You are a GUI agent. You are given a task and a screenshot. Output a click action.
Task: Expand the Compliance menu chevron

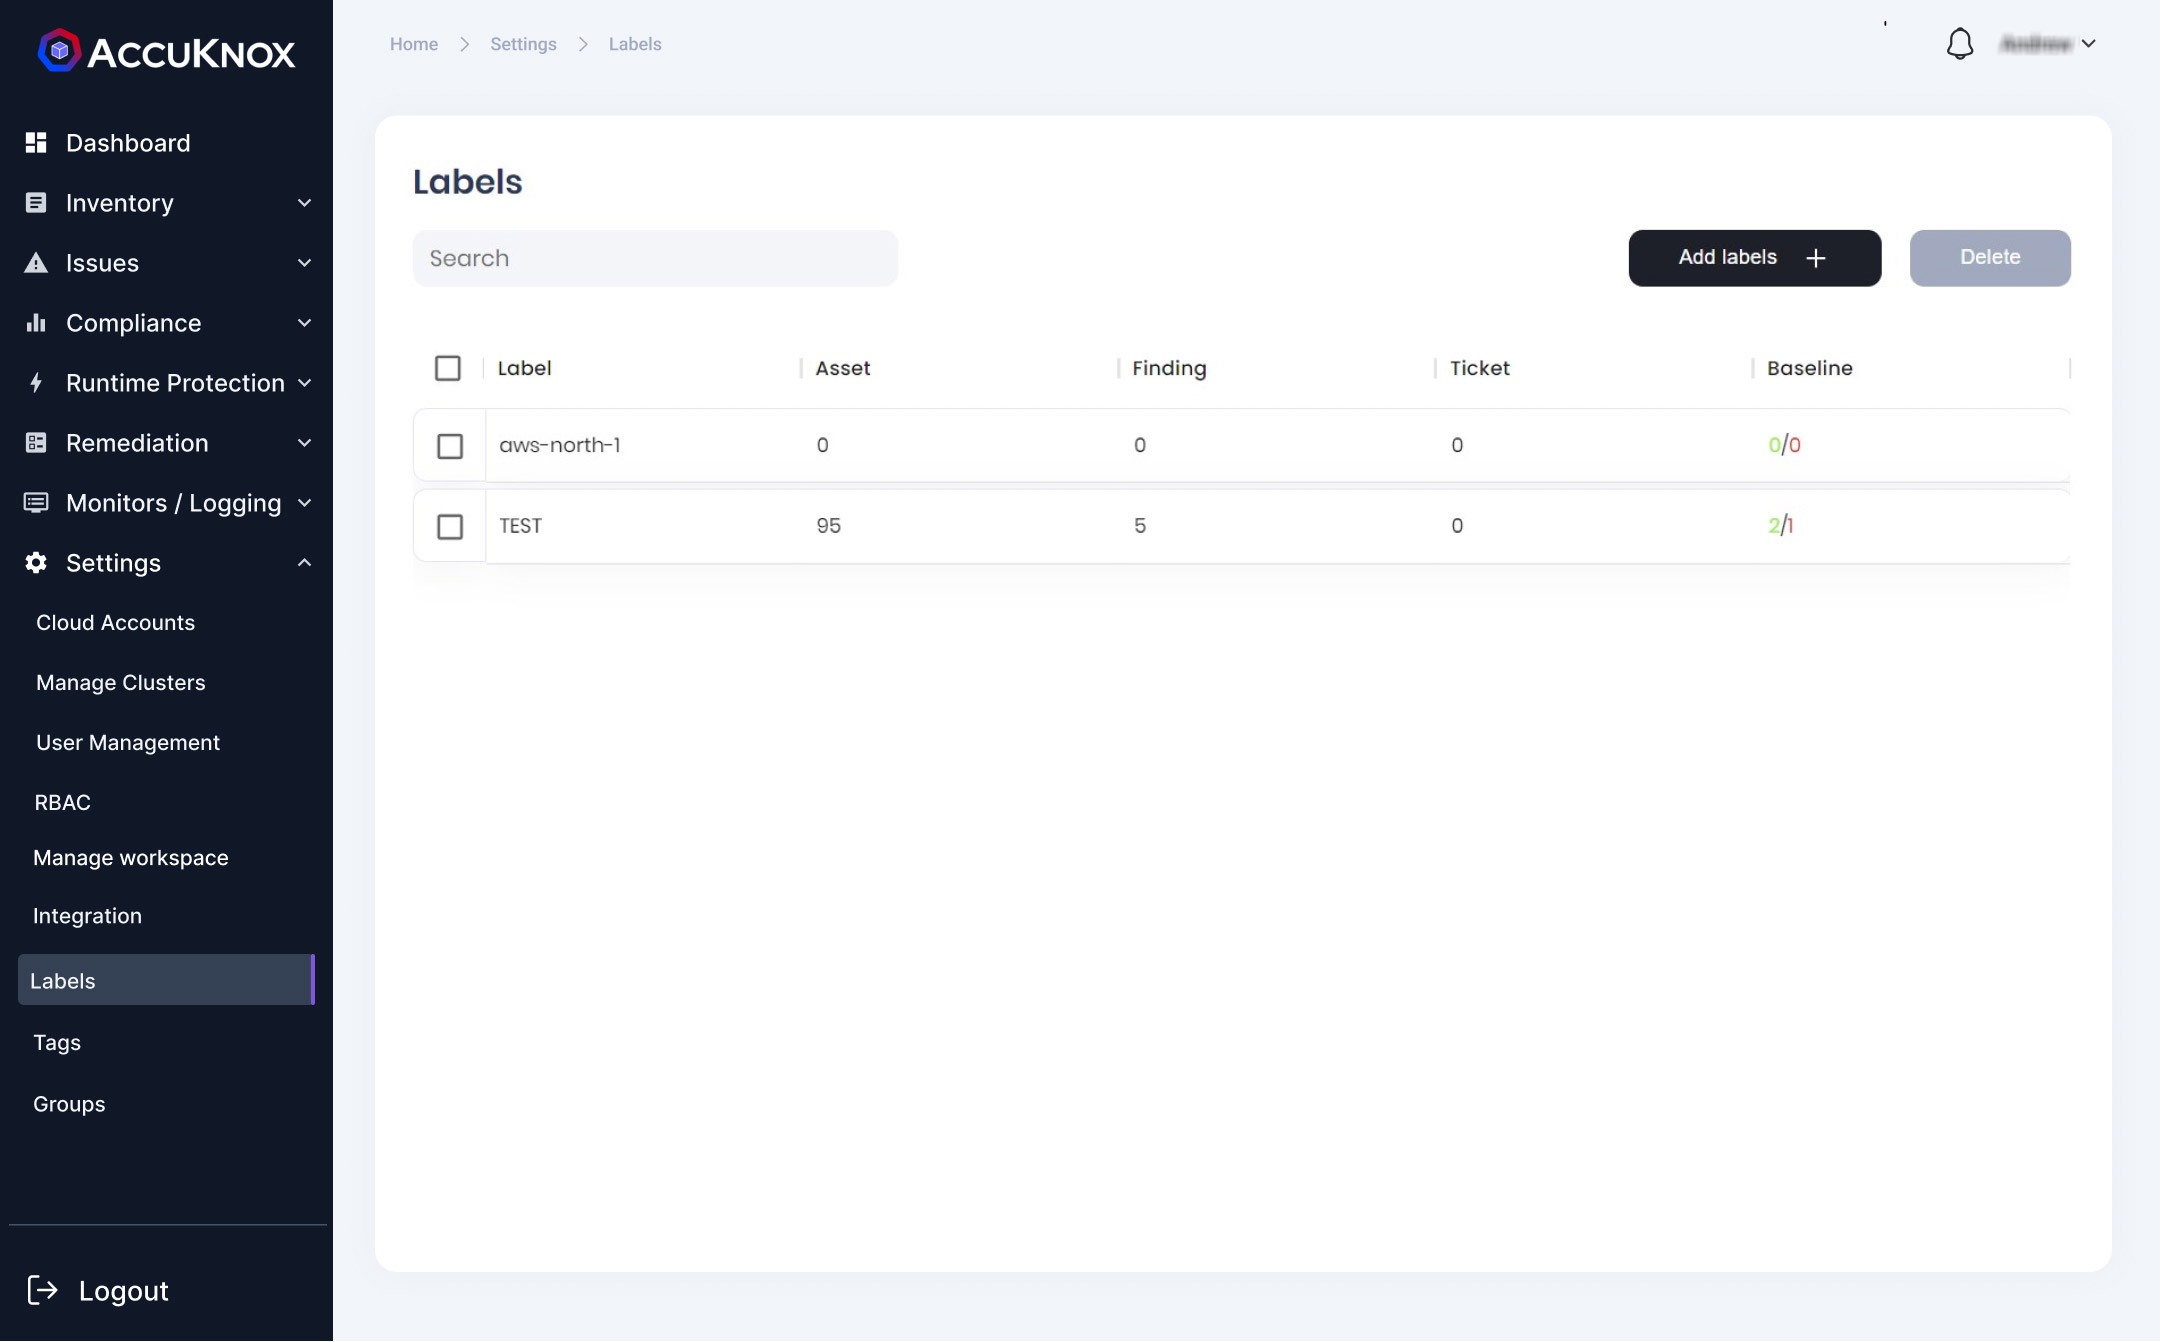[x=304, y=323]
